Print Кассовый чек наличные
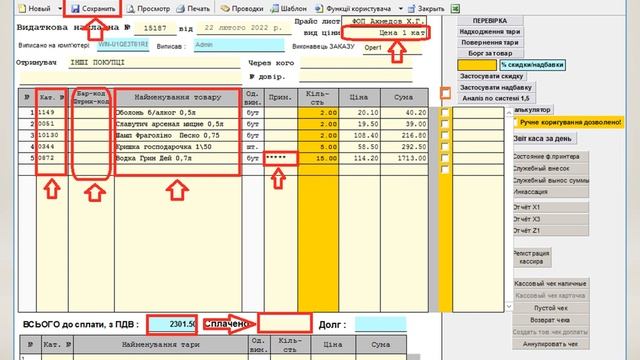This screenshot has height=360, width=640. tap(550, 283)
